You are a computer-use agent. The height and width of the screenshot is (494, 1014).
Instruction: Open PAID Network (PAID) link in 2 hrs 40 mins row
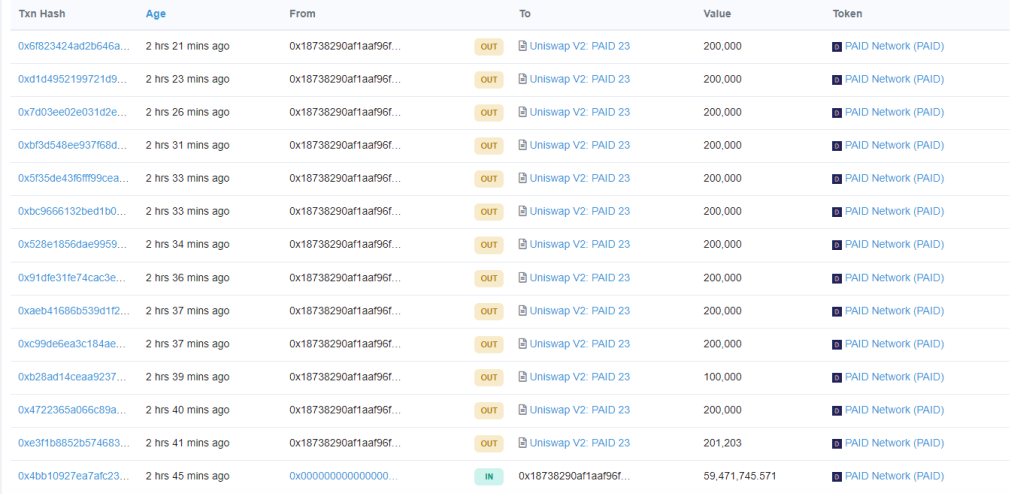click(x=894, y=410)
